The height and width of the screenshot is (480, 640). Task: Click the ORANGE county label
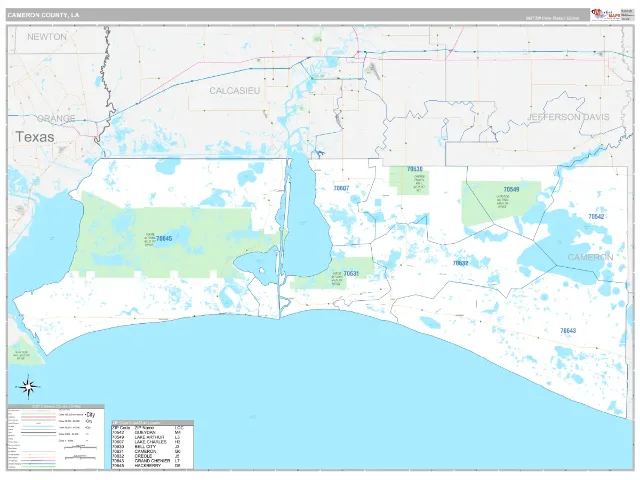56,118
